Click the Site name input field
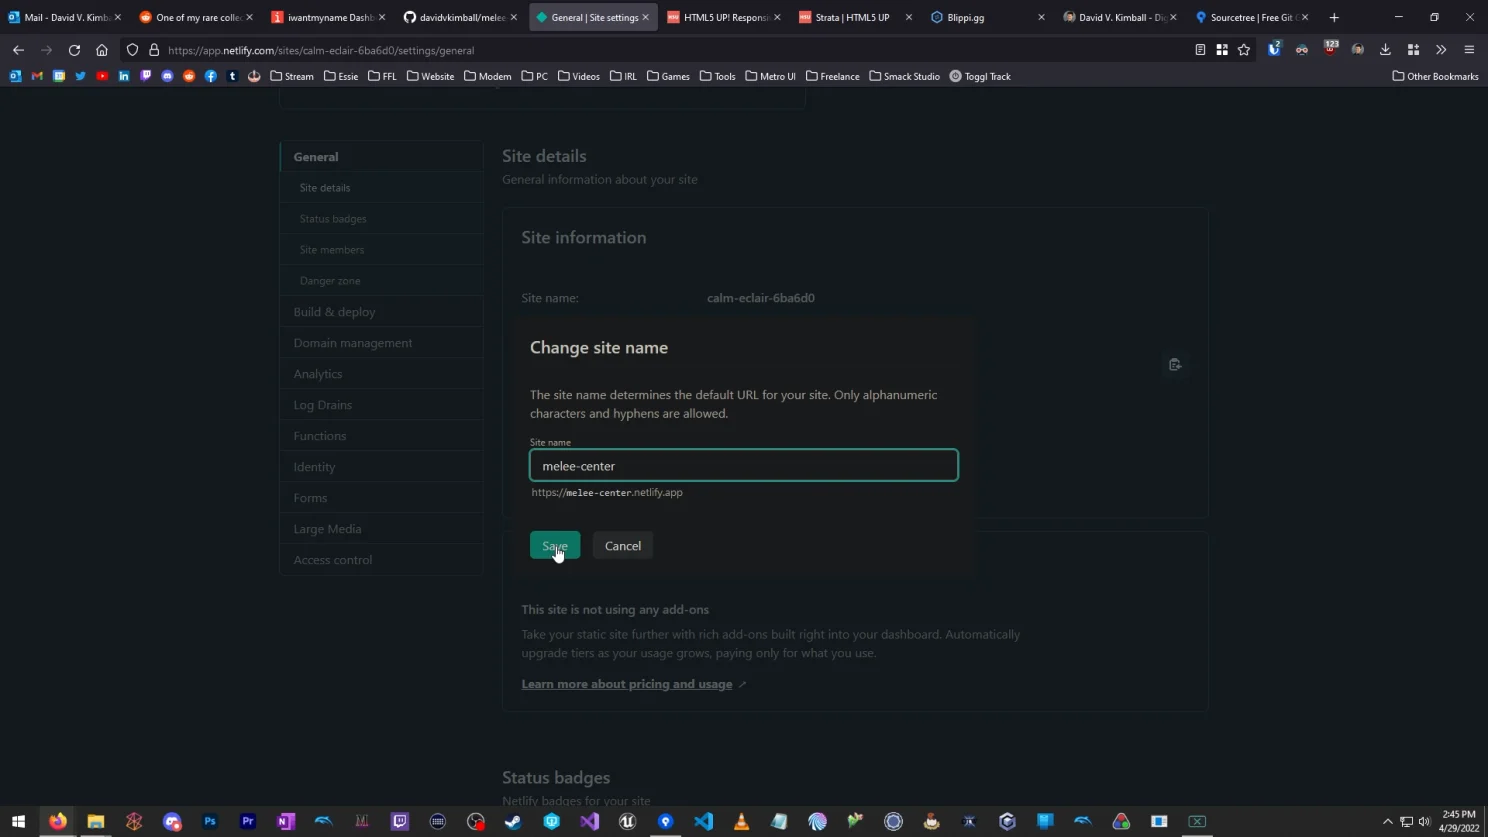The image size is (1488, 837). pyautogui.click(x=743, y=465)
